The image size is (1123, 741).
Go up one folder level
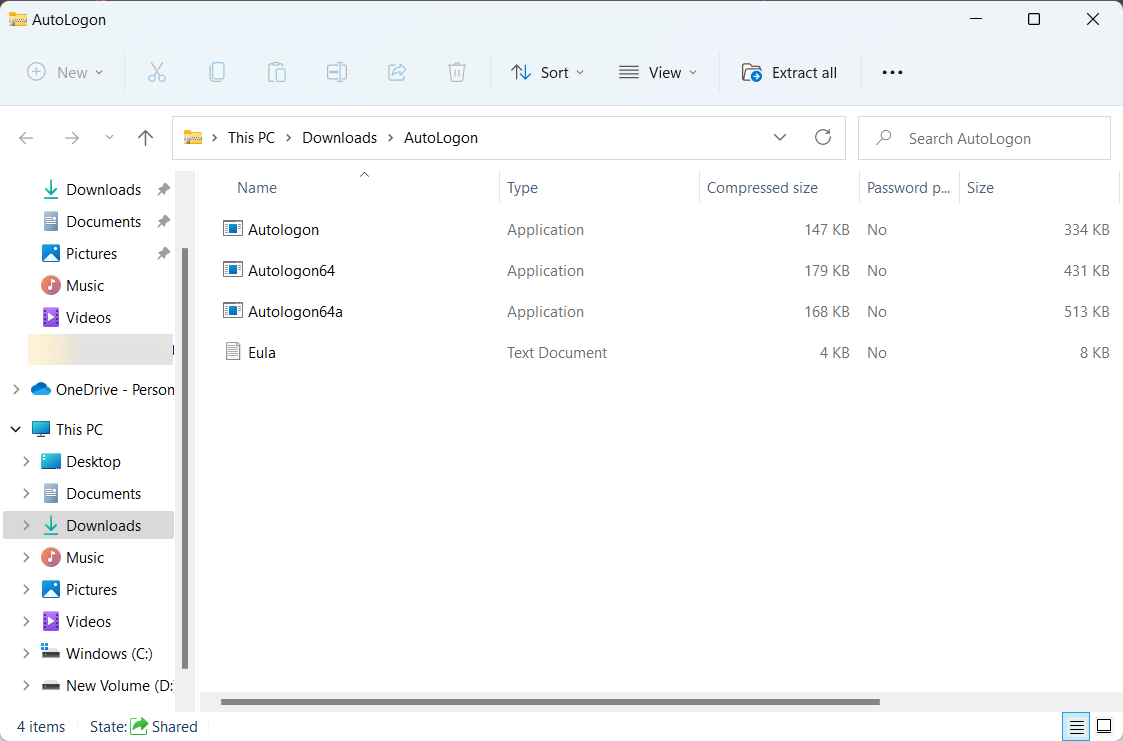145,137
